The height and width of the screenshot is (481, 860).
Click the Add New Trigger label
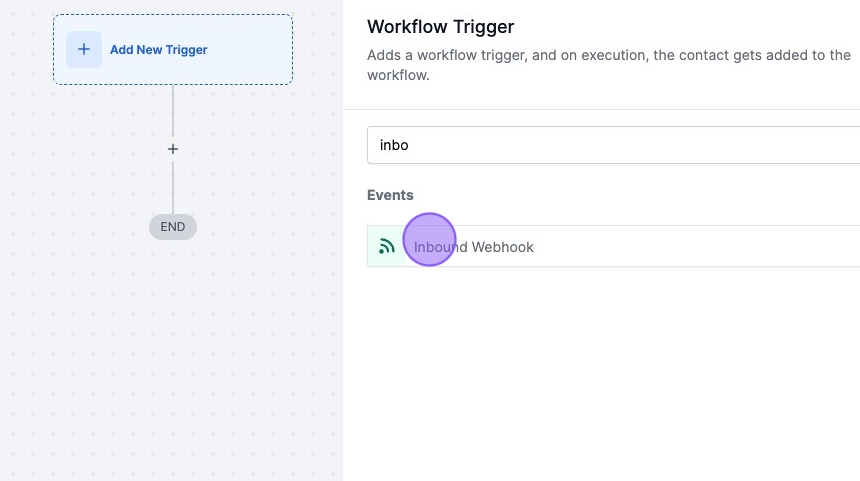click(x=159, y=49)
